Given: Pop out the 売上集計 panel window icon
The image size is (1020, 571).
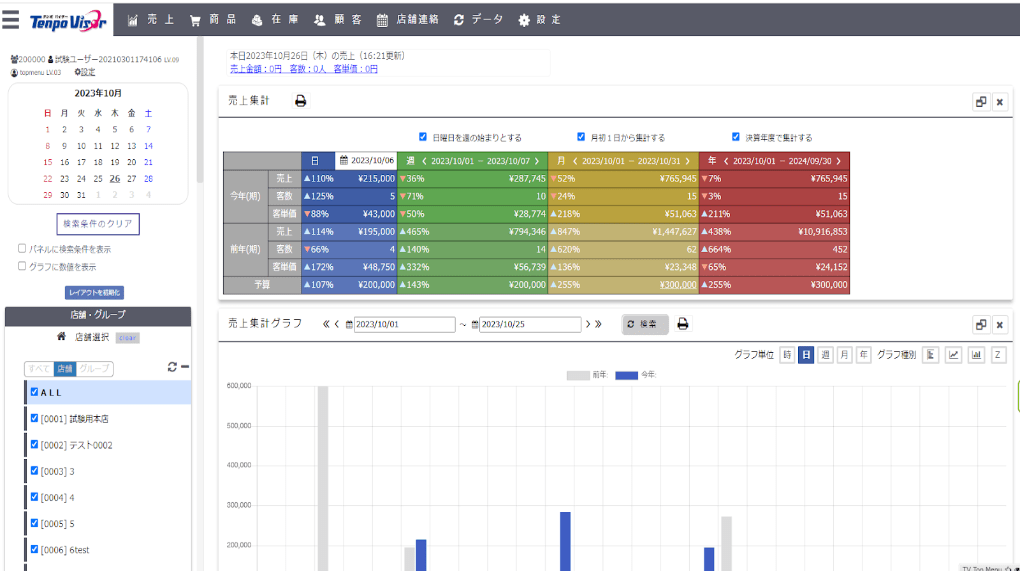Looking at the screenshot, I should click(980, 101).
